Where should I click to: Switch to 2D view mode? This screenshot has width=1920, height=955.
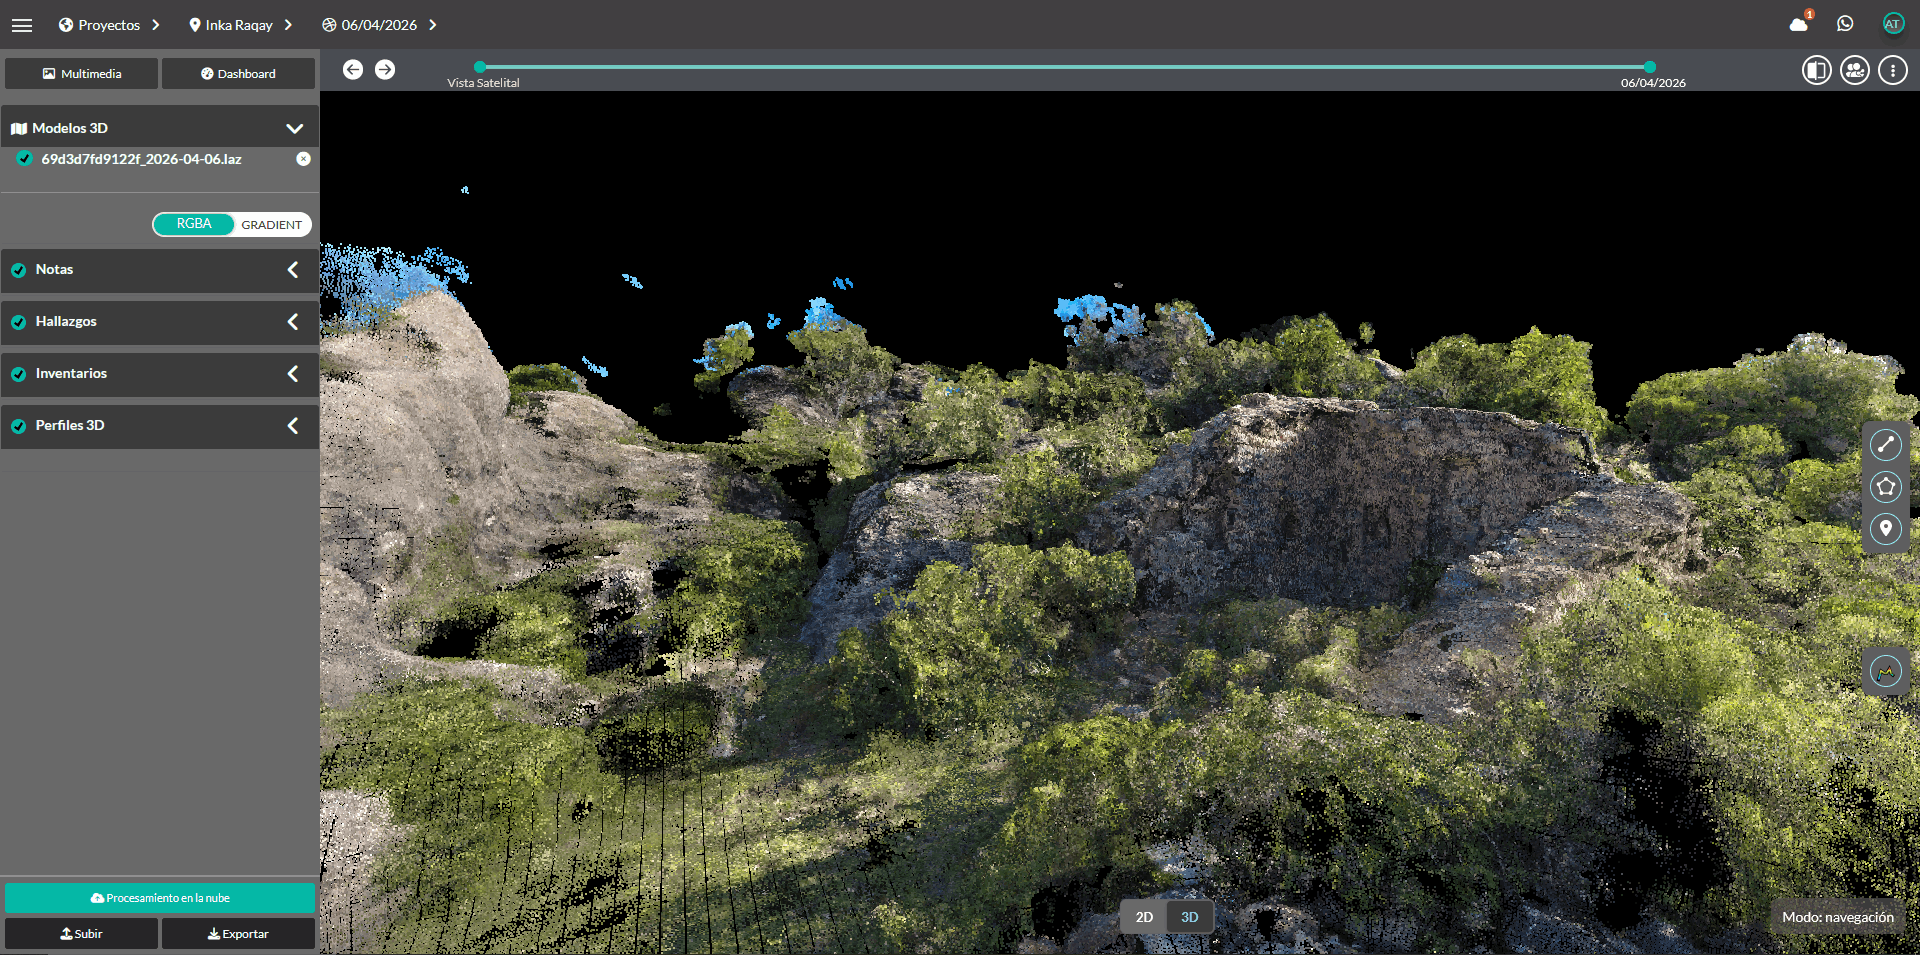tap(1144, 917)
